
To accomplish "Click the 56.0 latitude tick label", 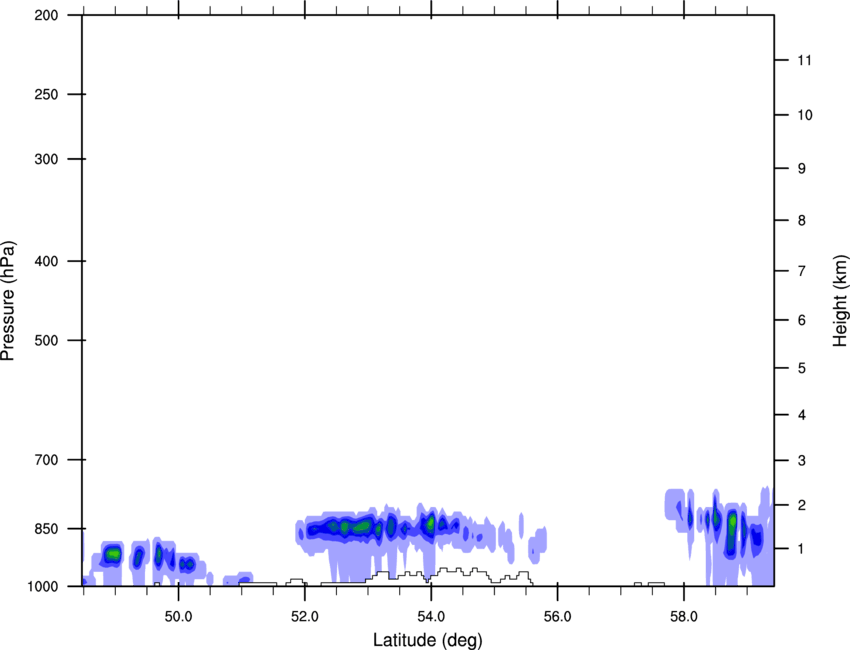I will click(557, 617).
